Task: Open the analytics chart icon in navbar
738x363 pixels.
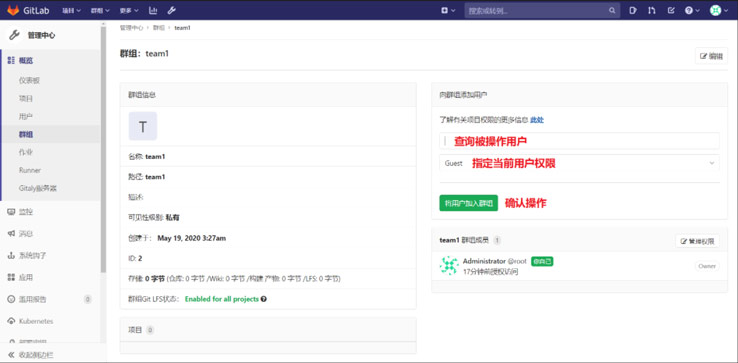Action: (153, 10)
